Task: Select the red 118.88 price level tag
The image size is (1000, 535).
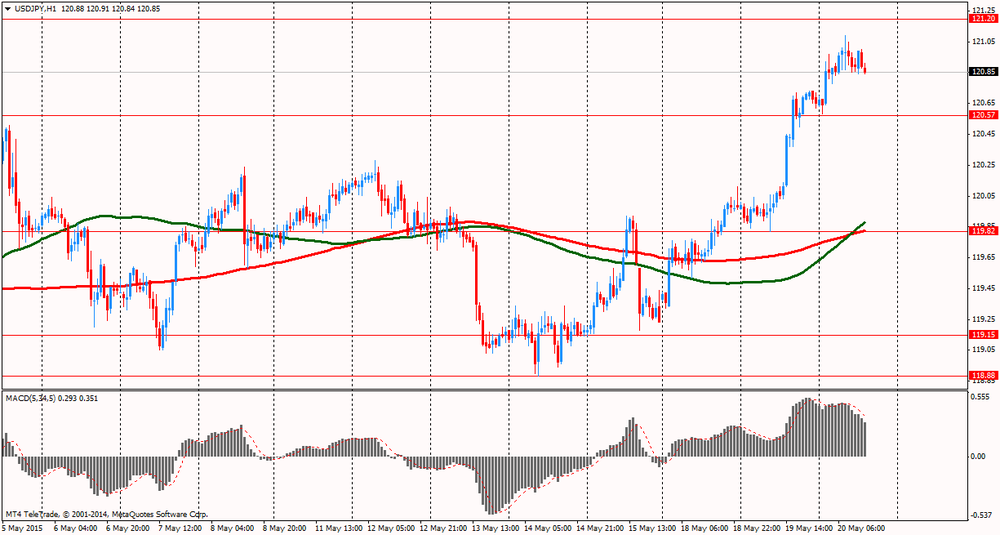Action: pos(983,376)
